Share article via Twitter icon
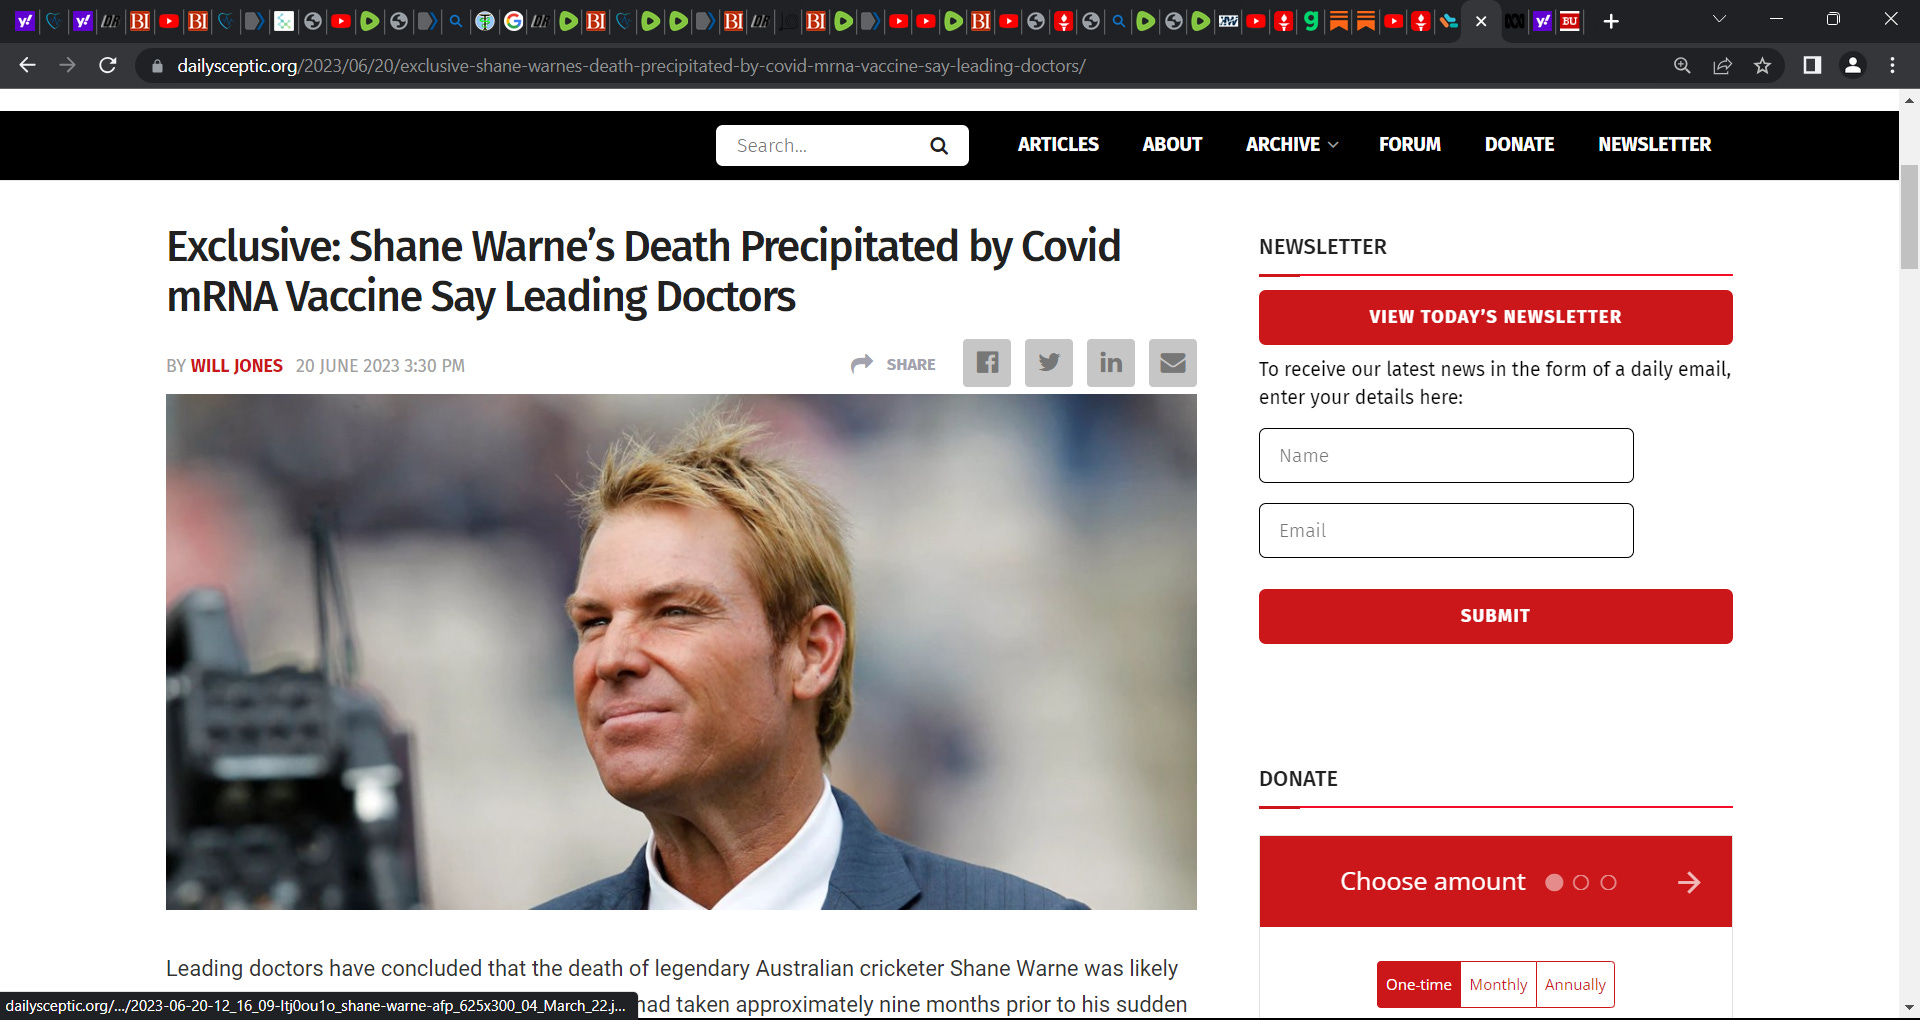Image resolution: width=1920 pixels, height=1020 pixels. [1048, 363]
